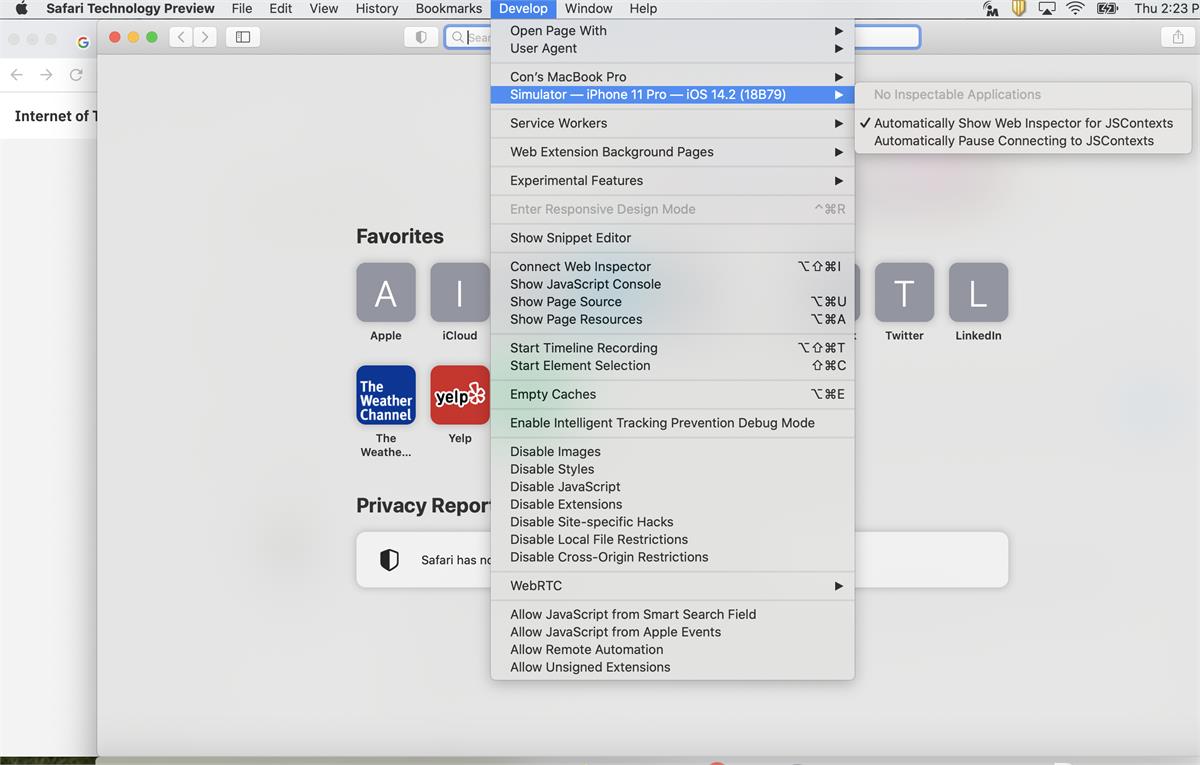Click the Share button in Safari toolbar
This screenshot has width=1200, height=765.
pos(1177,37)
